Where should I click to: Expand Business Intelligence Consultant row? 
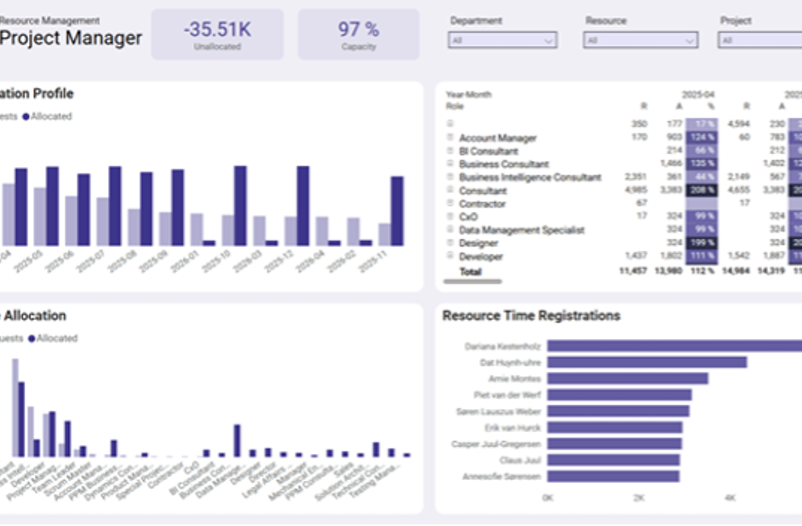click(451, 177)
